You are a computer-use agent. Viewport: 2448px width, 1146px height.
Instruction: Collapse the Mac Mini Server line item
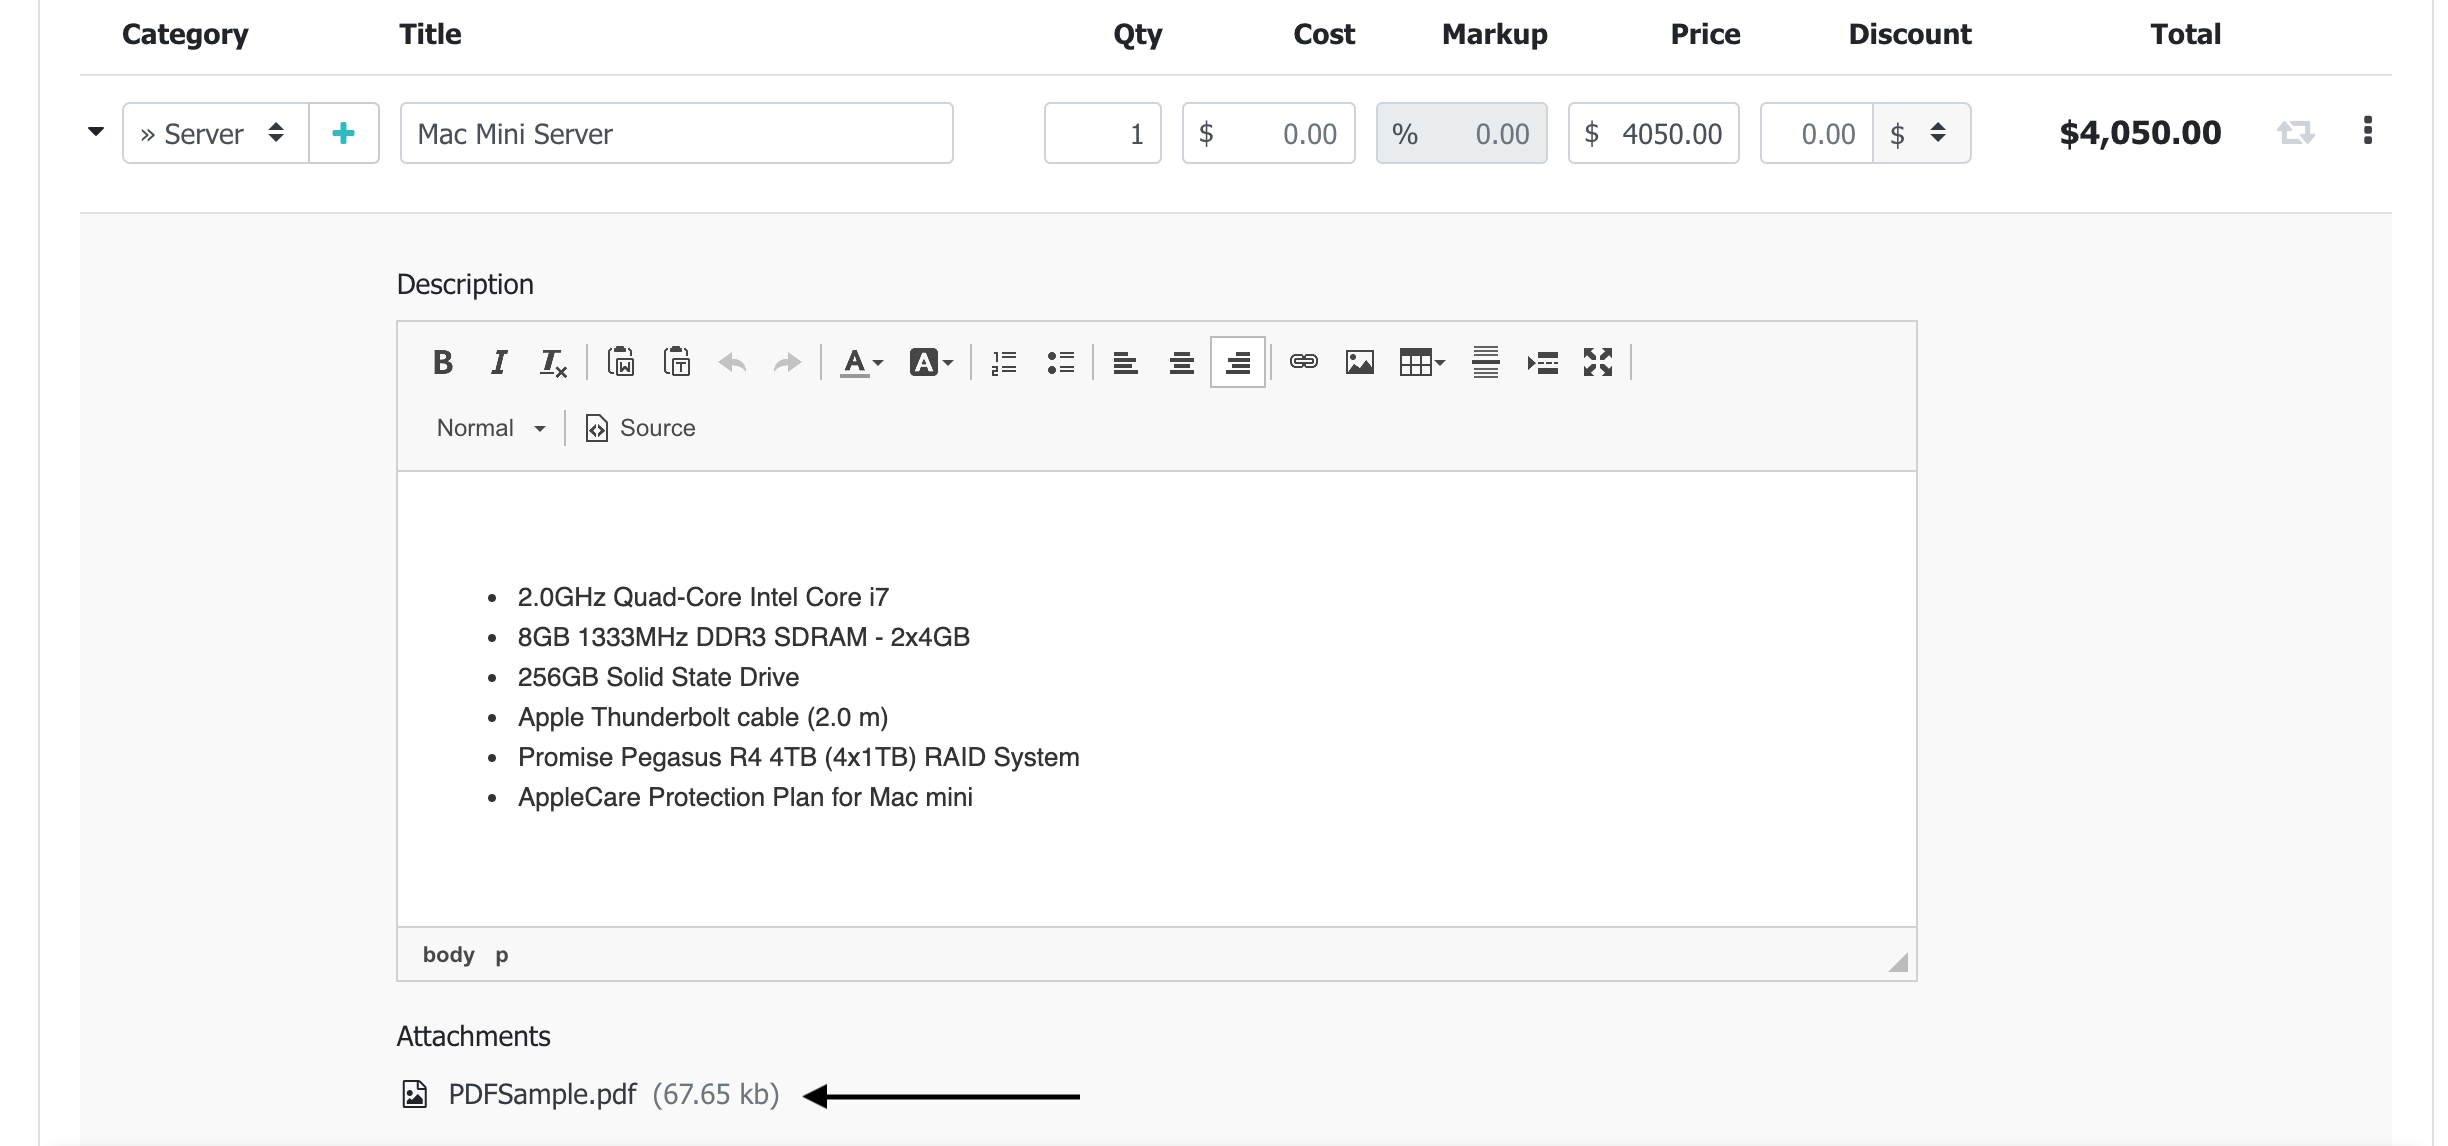tap(96, 132)
